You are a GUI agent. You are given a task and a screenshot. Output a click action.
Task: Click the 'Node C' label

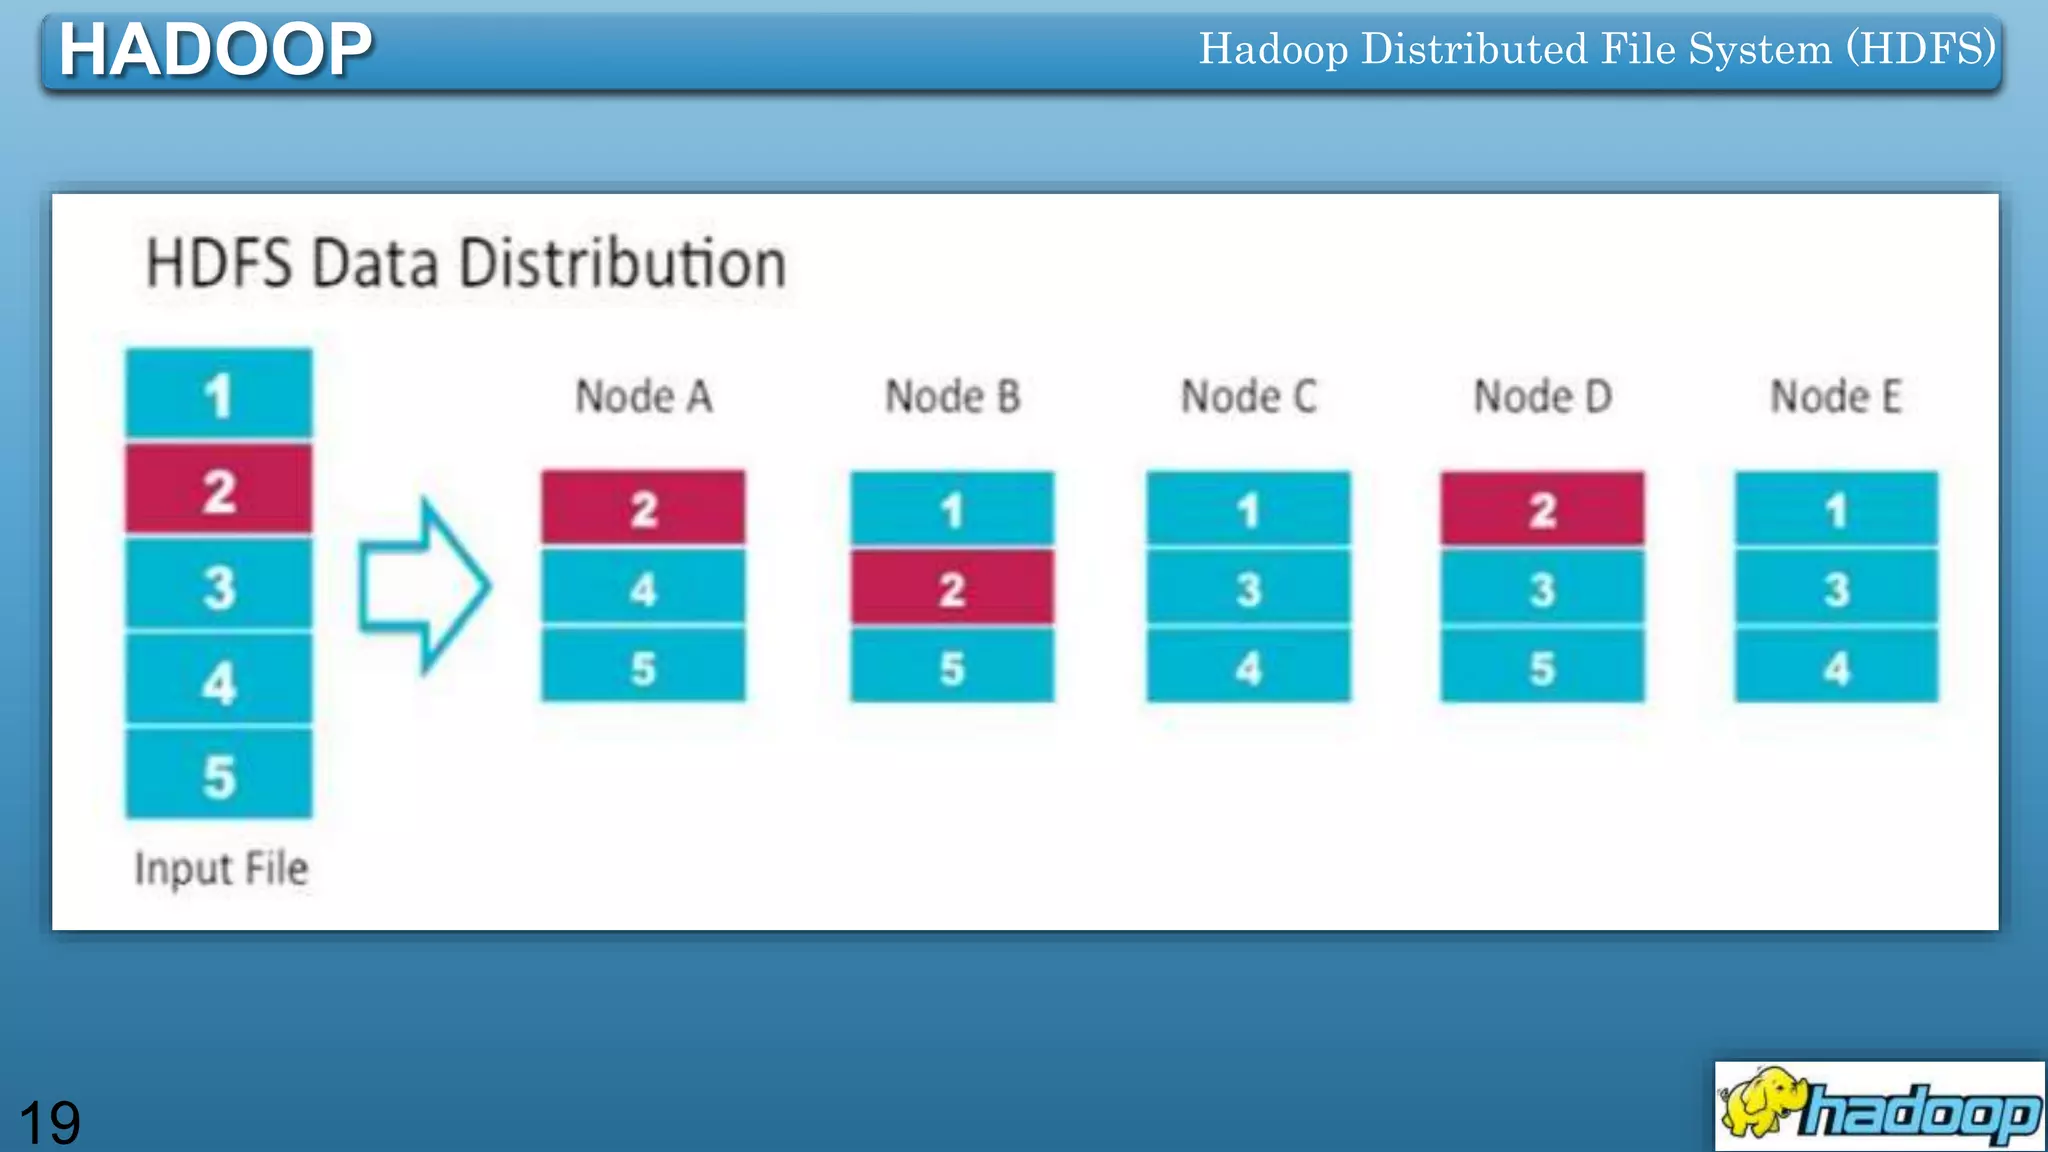[1248, 396]
